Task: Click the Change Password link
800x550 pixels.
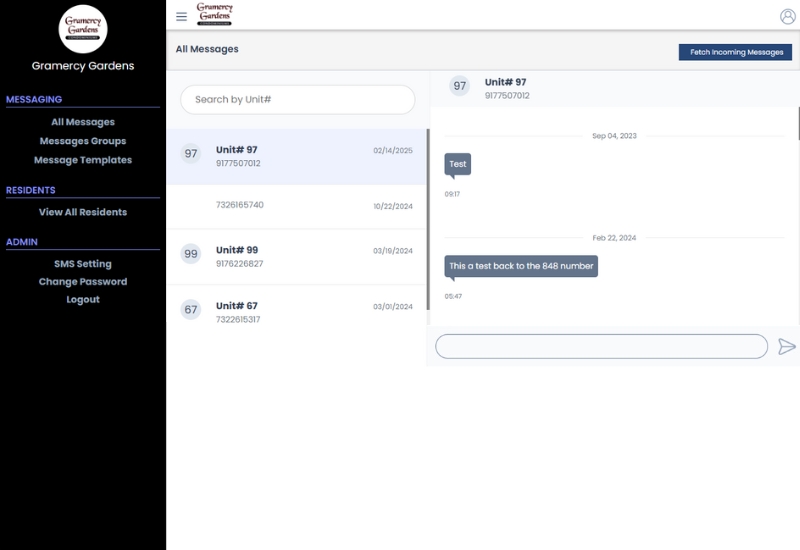Action: (x=83, y=282)
